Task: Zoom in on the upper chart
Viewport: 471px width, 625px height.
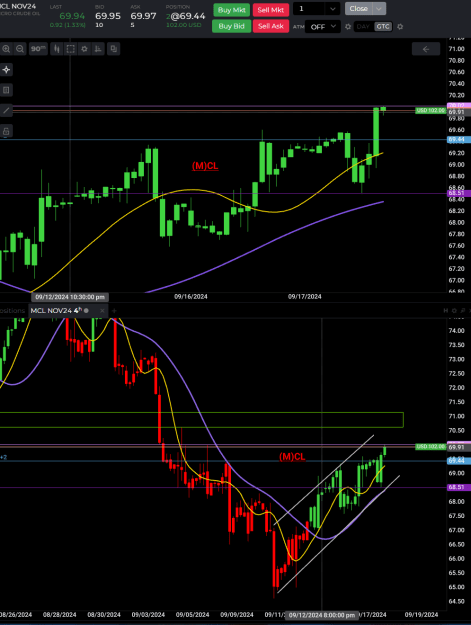Action: click(6, 49)
